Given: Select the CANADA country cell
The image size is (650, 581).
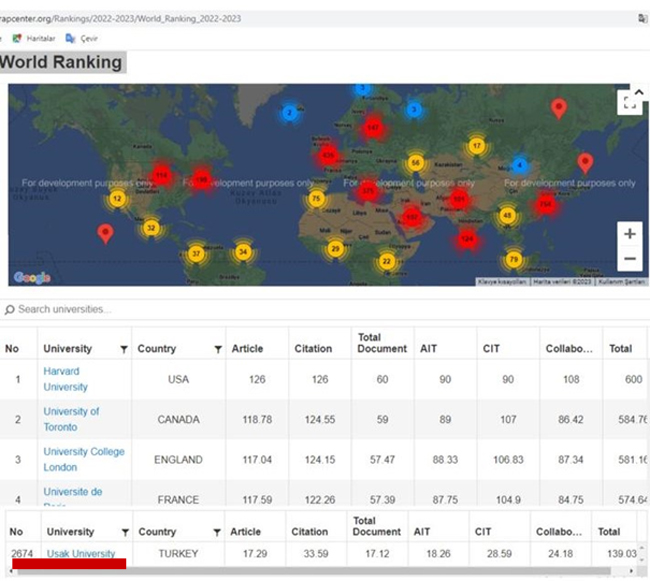Looking at the screenshot, I should (178, 419).
